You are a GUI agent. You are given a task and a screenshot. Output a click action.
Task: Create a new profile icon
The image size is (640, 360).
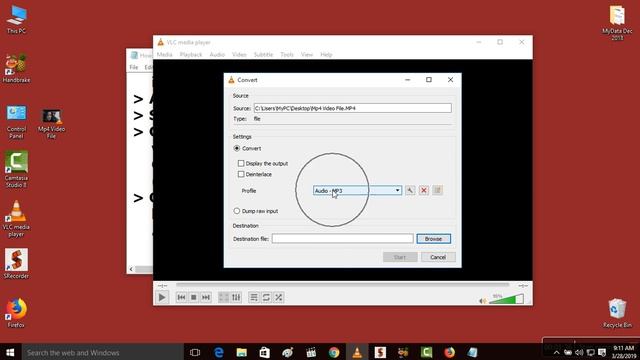click(438, 190)
